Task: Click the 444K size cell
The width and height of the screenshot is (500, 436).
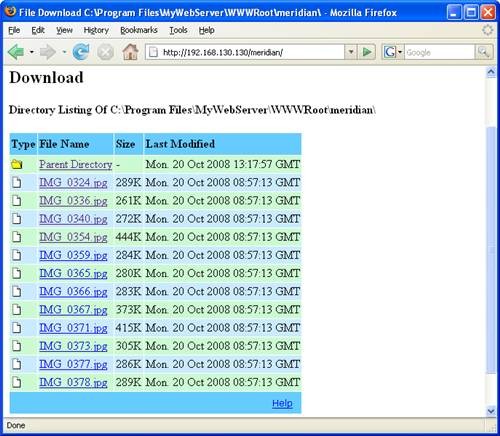Action: click(129, 237)
